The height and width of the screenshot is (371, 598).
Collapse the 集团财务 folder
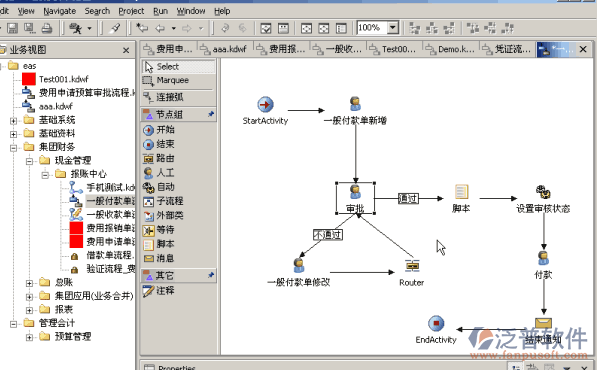tap(13, 148)
